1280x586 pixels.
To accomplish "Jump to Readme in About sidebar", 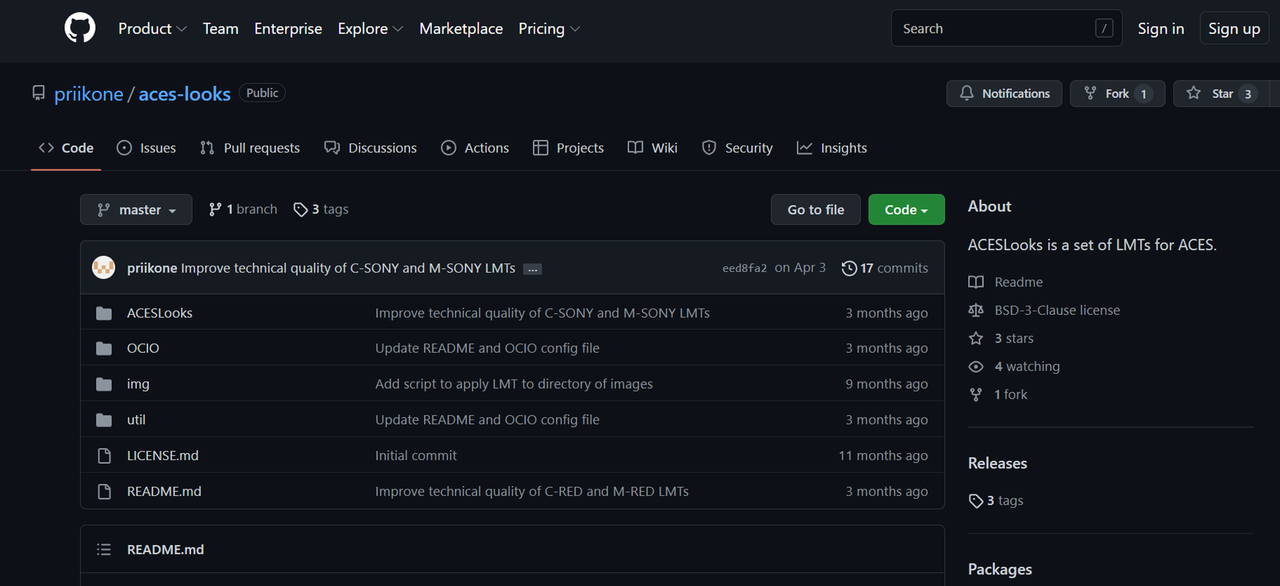I will (x=1006, y=282).
